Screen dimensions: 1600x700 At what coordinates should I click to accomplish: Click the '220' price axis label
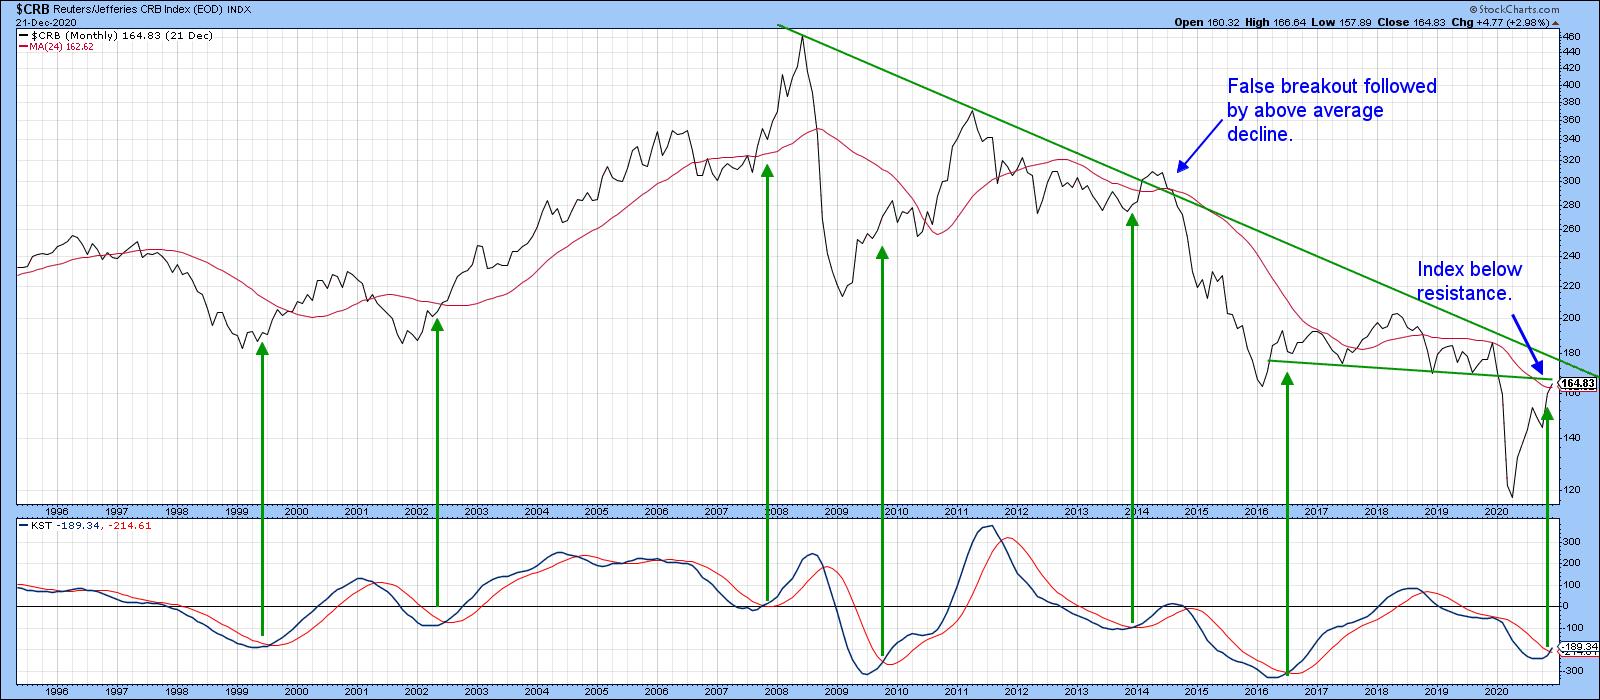[x=1569, y=286]
